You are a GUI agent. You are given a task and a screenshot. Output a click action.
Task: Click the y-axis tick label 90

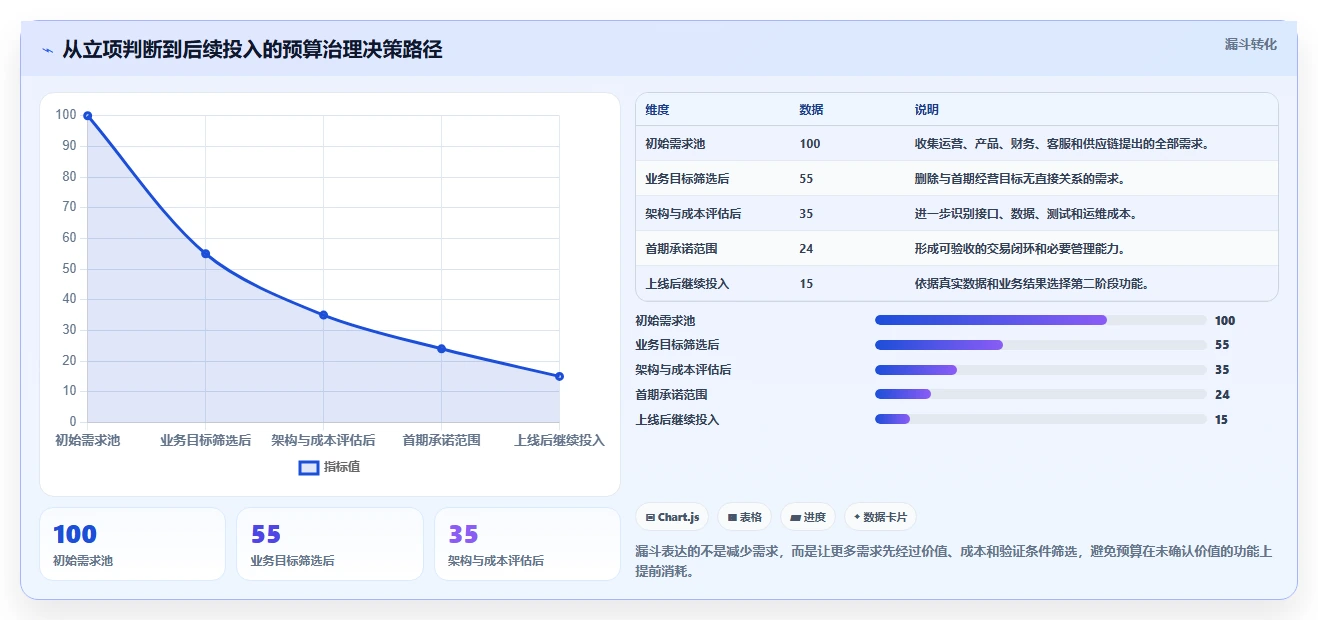coord(69,146)
